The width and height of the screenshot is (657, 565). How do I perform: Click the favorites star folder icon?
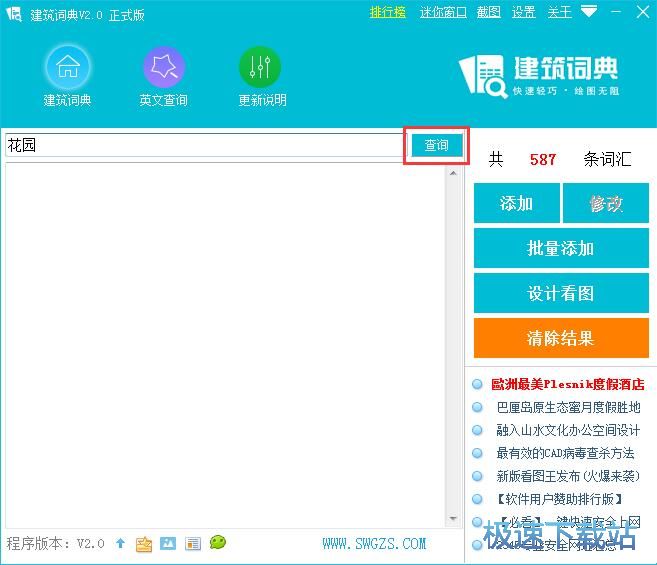[x=144, y=543]
